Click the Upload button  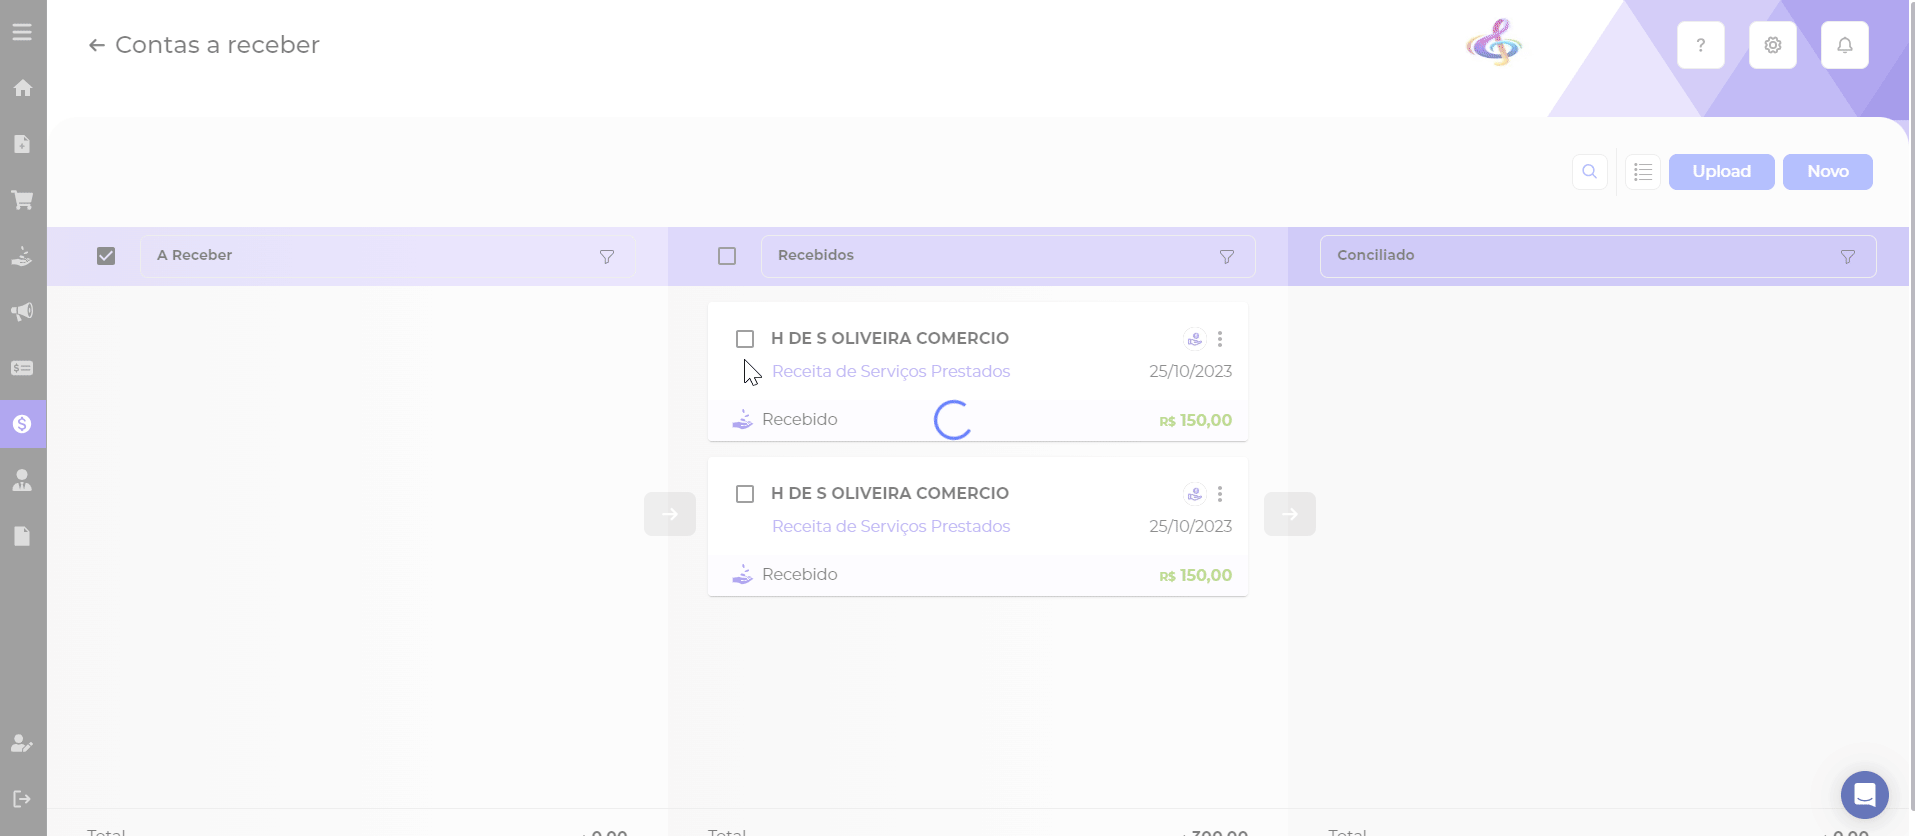pos(1721,172)
